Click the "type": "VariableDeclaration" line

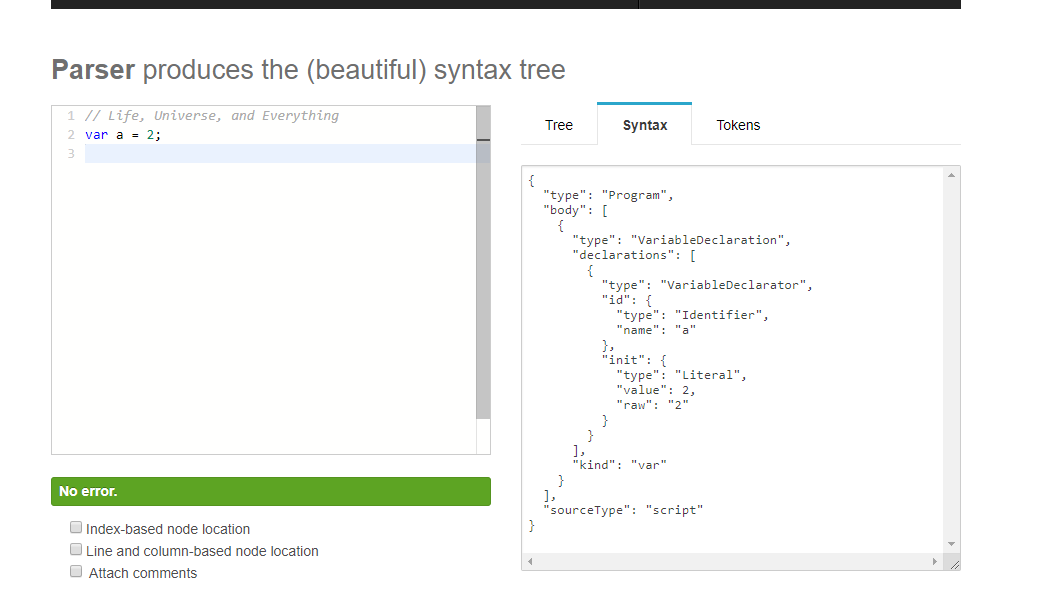(681, 240)
